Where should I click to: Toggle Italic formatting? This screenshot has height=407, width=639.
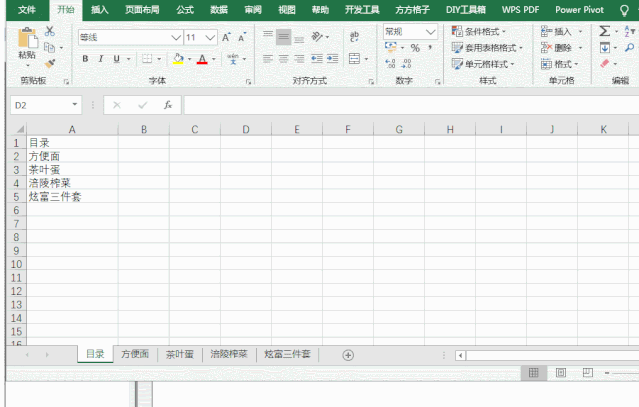(101, 59)
